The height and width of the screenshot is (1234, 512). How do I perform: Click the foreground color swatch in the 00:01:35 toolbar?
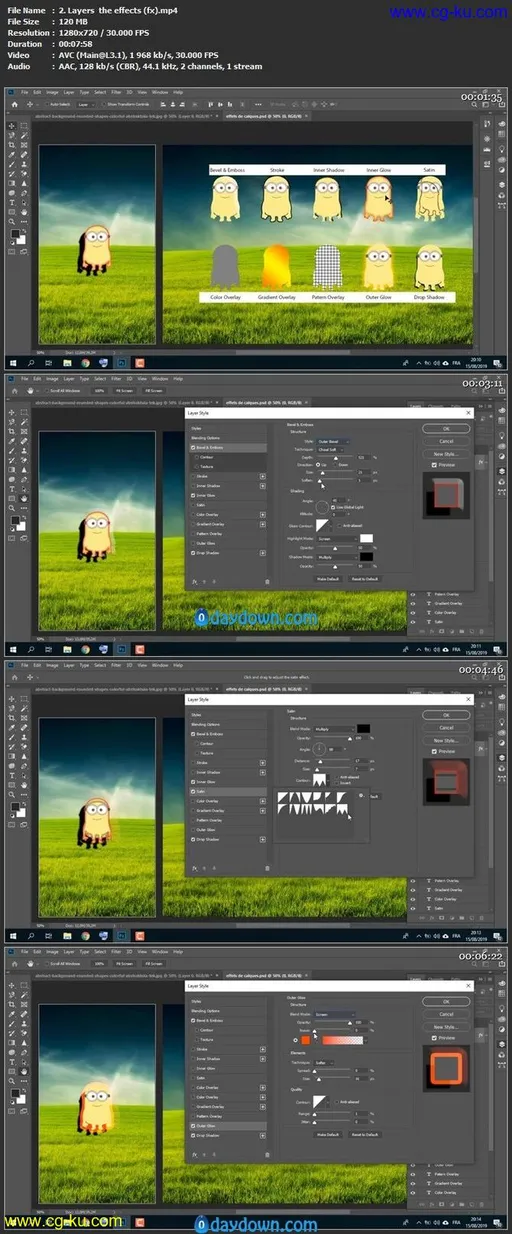[x=16, y=235]
